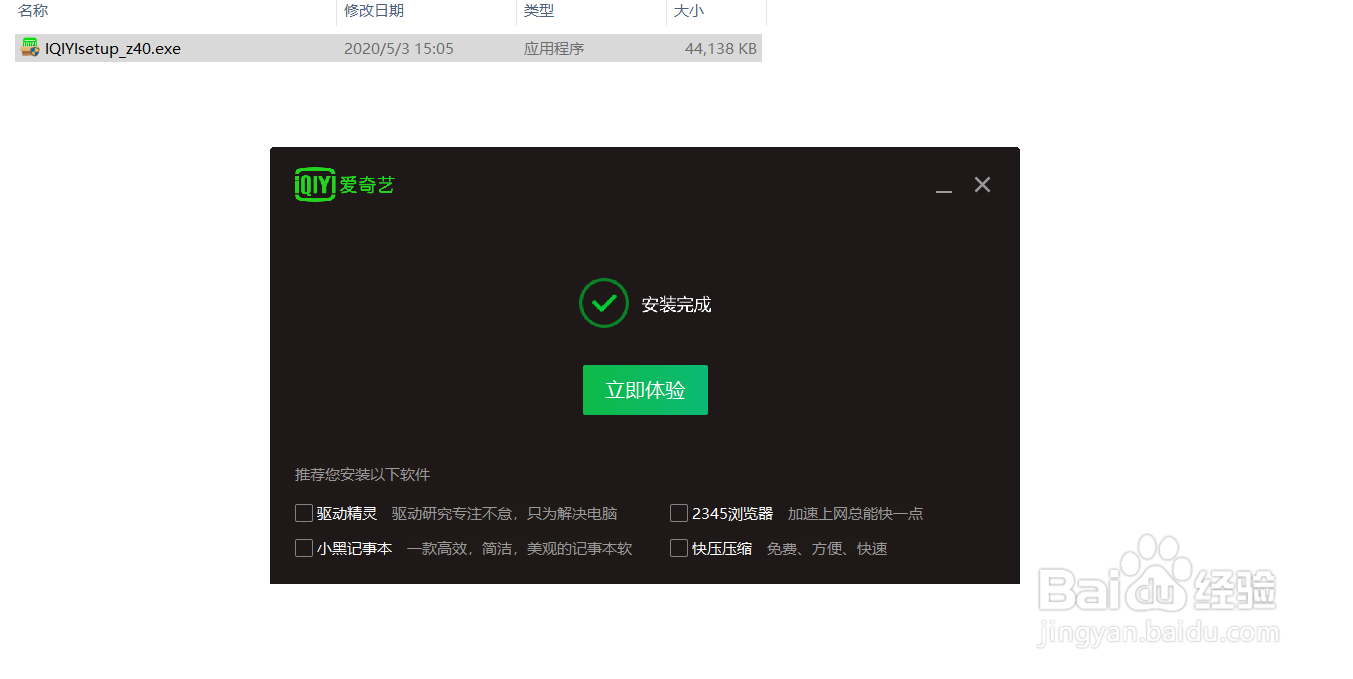Click the date 2020/5/3 15:05
This screenshot has width=1353, height=679.
pos(399,48)
